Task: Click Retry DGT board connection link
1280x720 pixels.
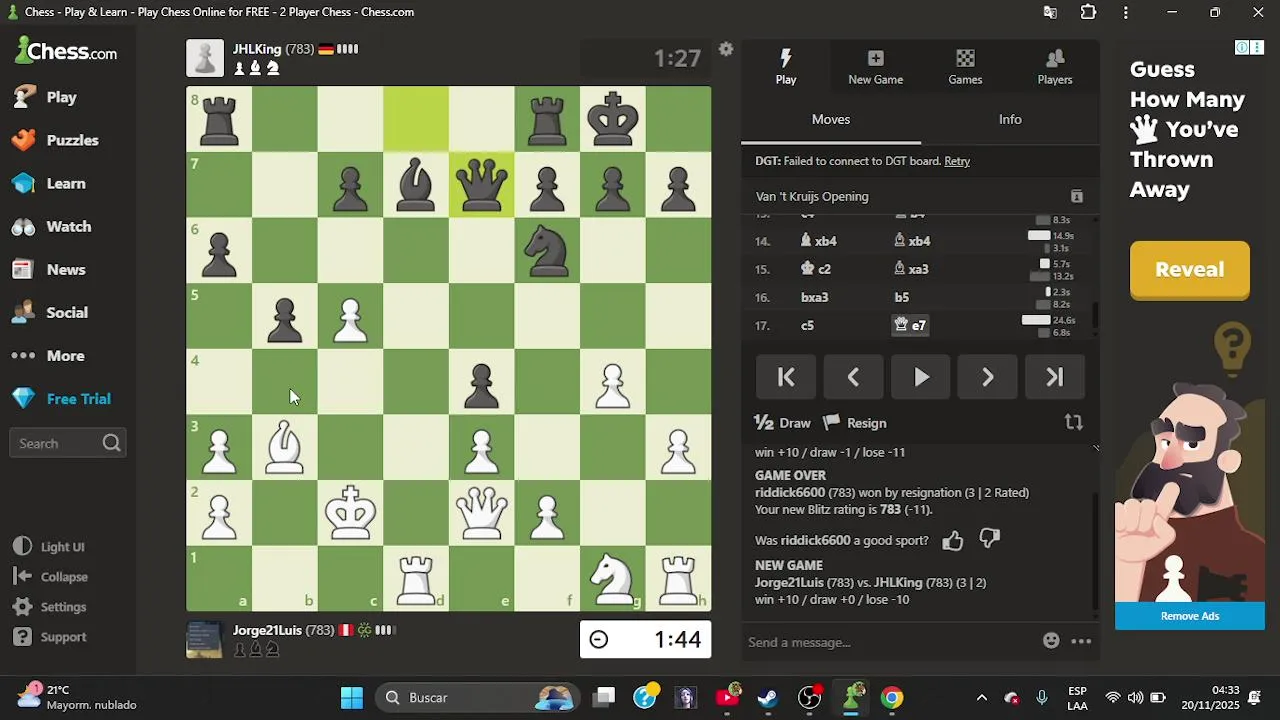Action: 957,161
